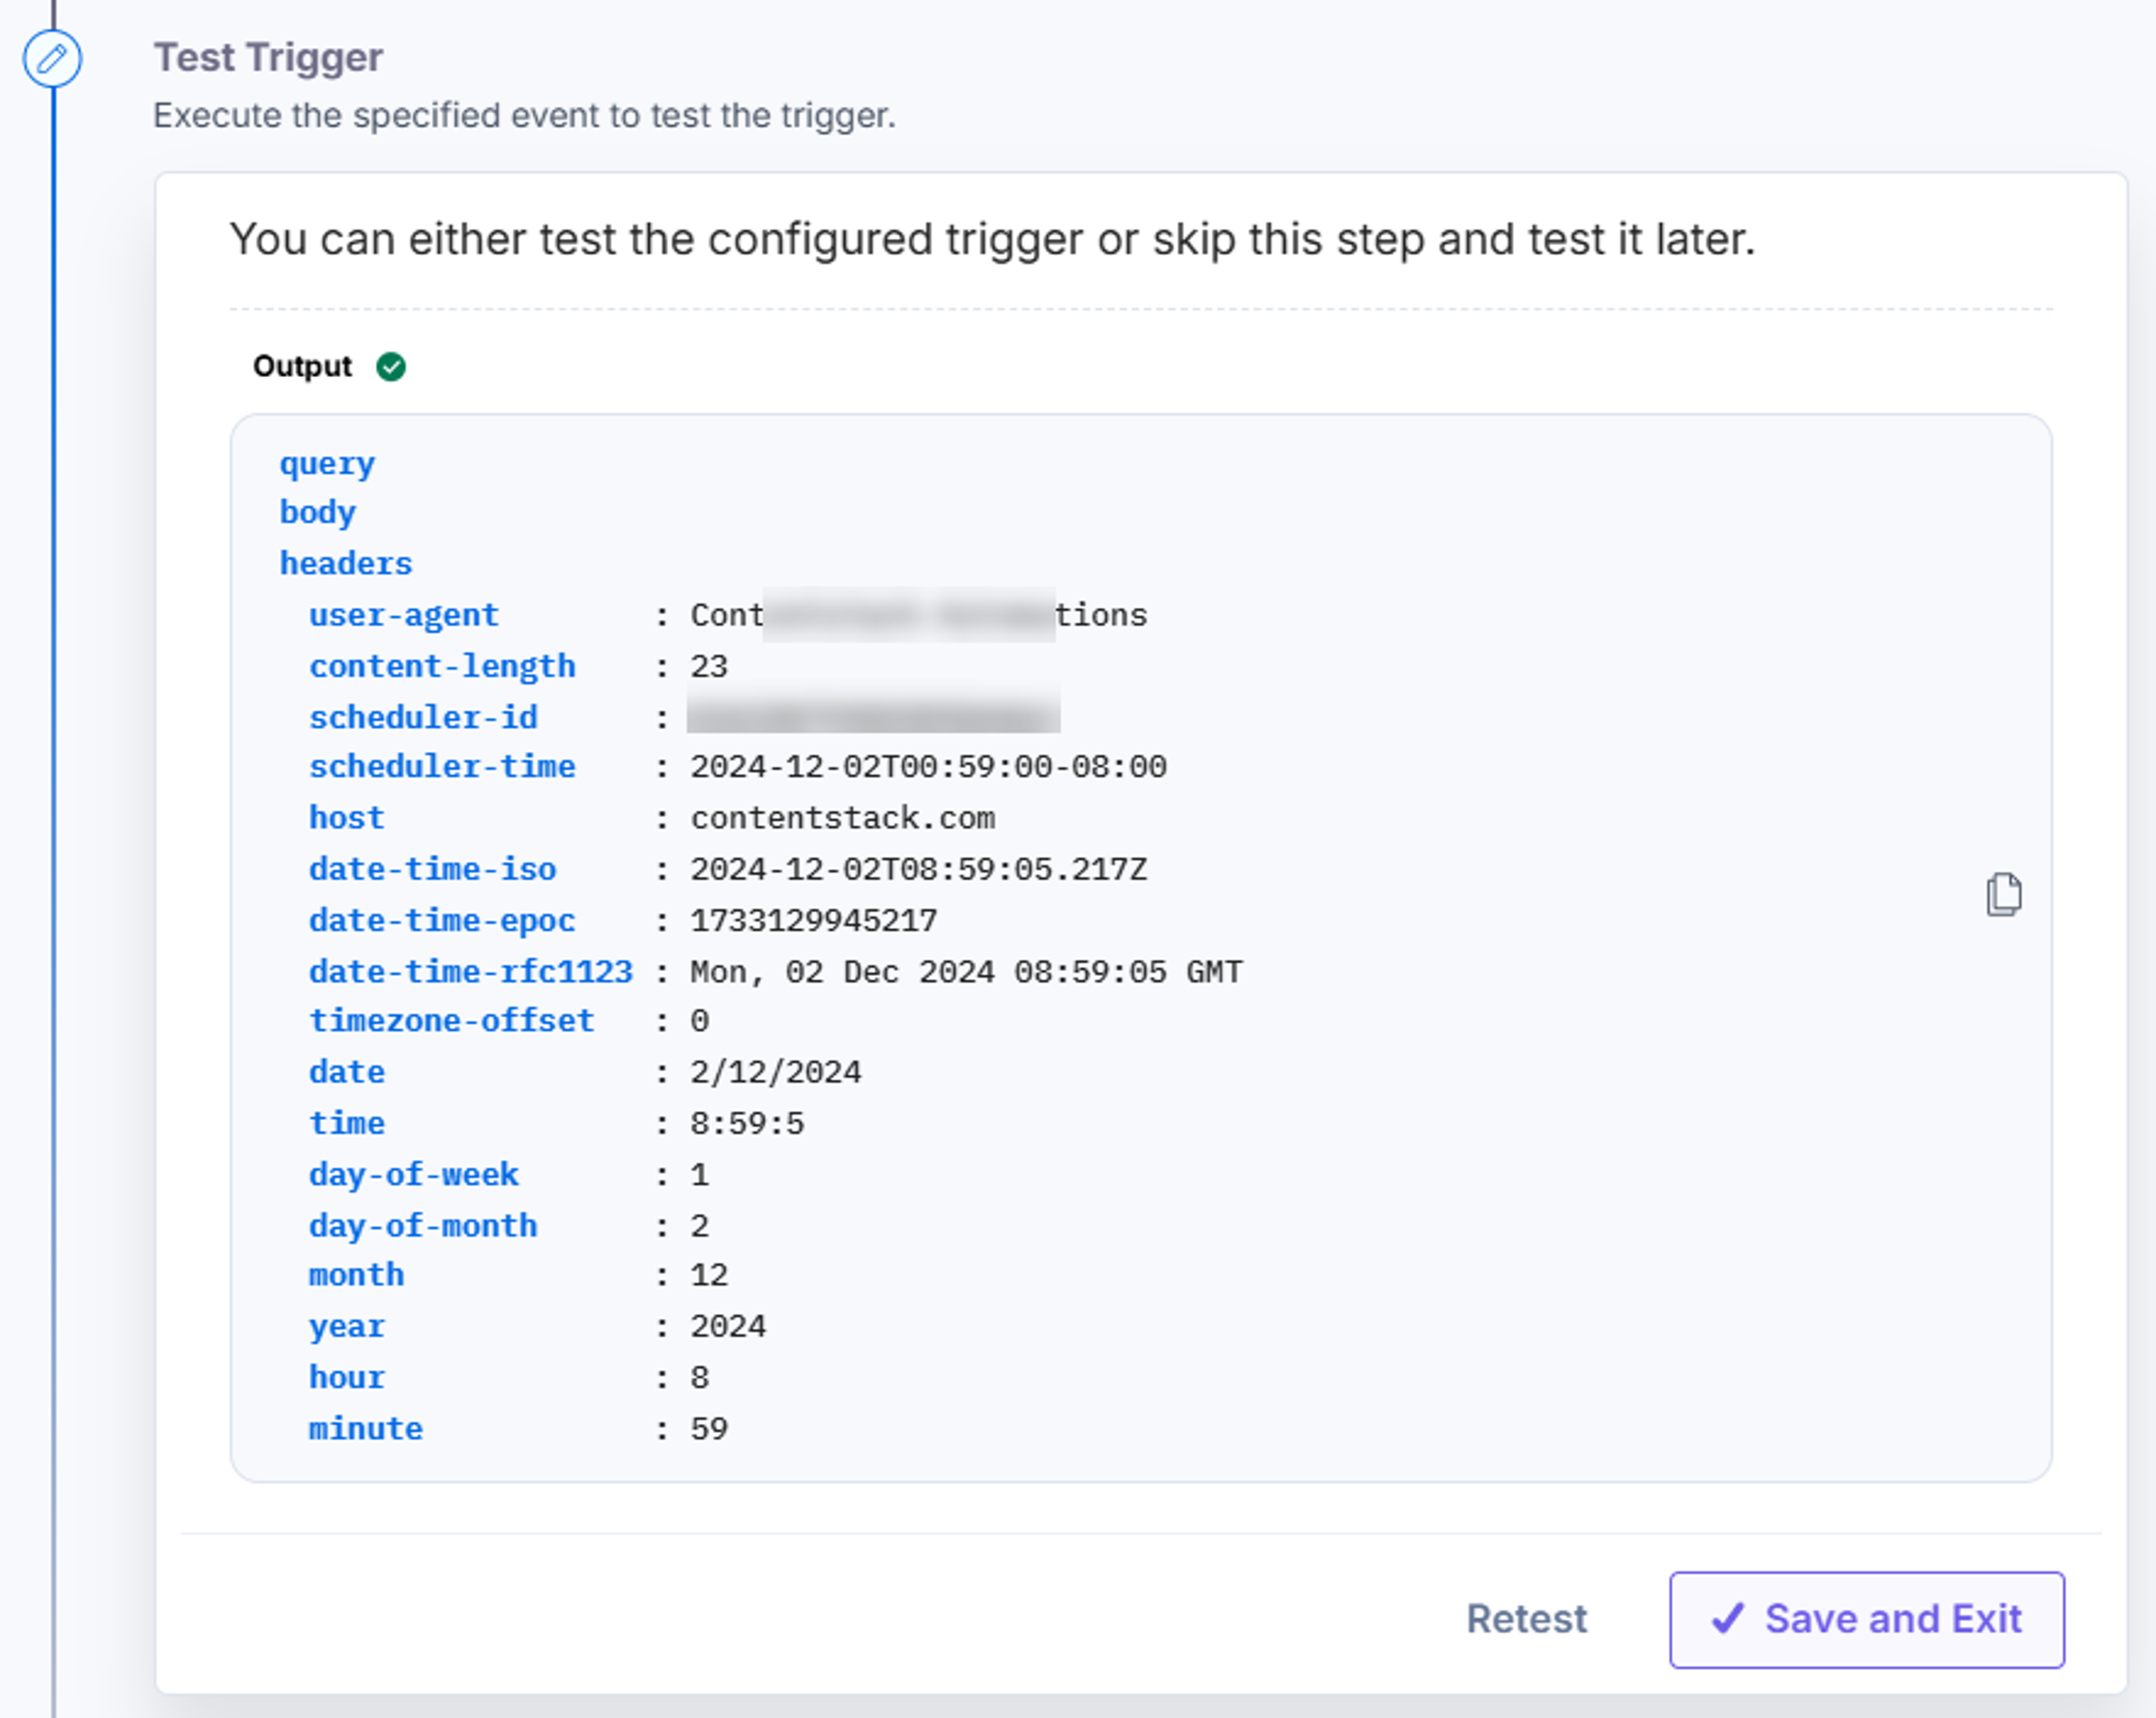Screen dimensions: 2156x1718
Task: Click the Save and Exit button
Action: [1866, 1619]
